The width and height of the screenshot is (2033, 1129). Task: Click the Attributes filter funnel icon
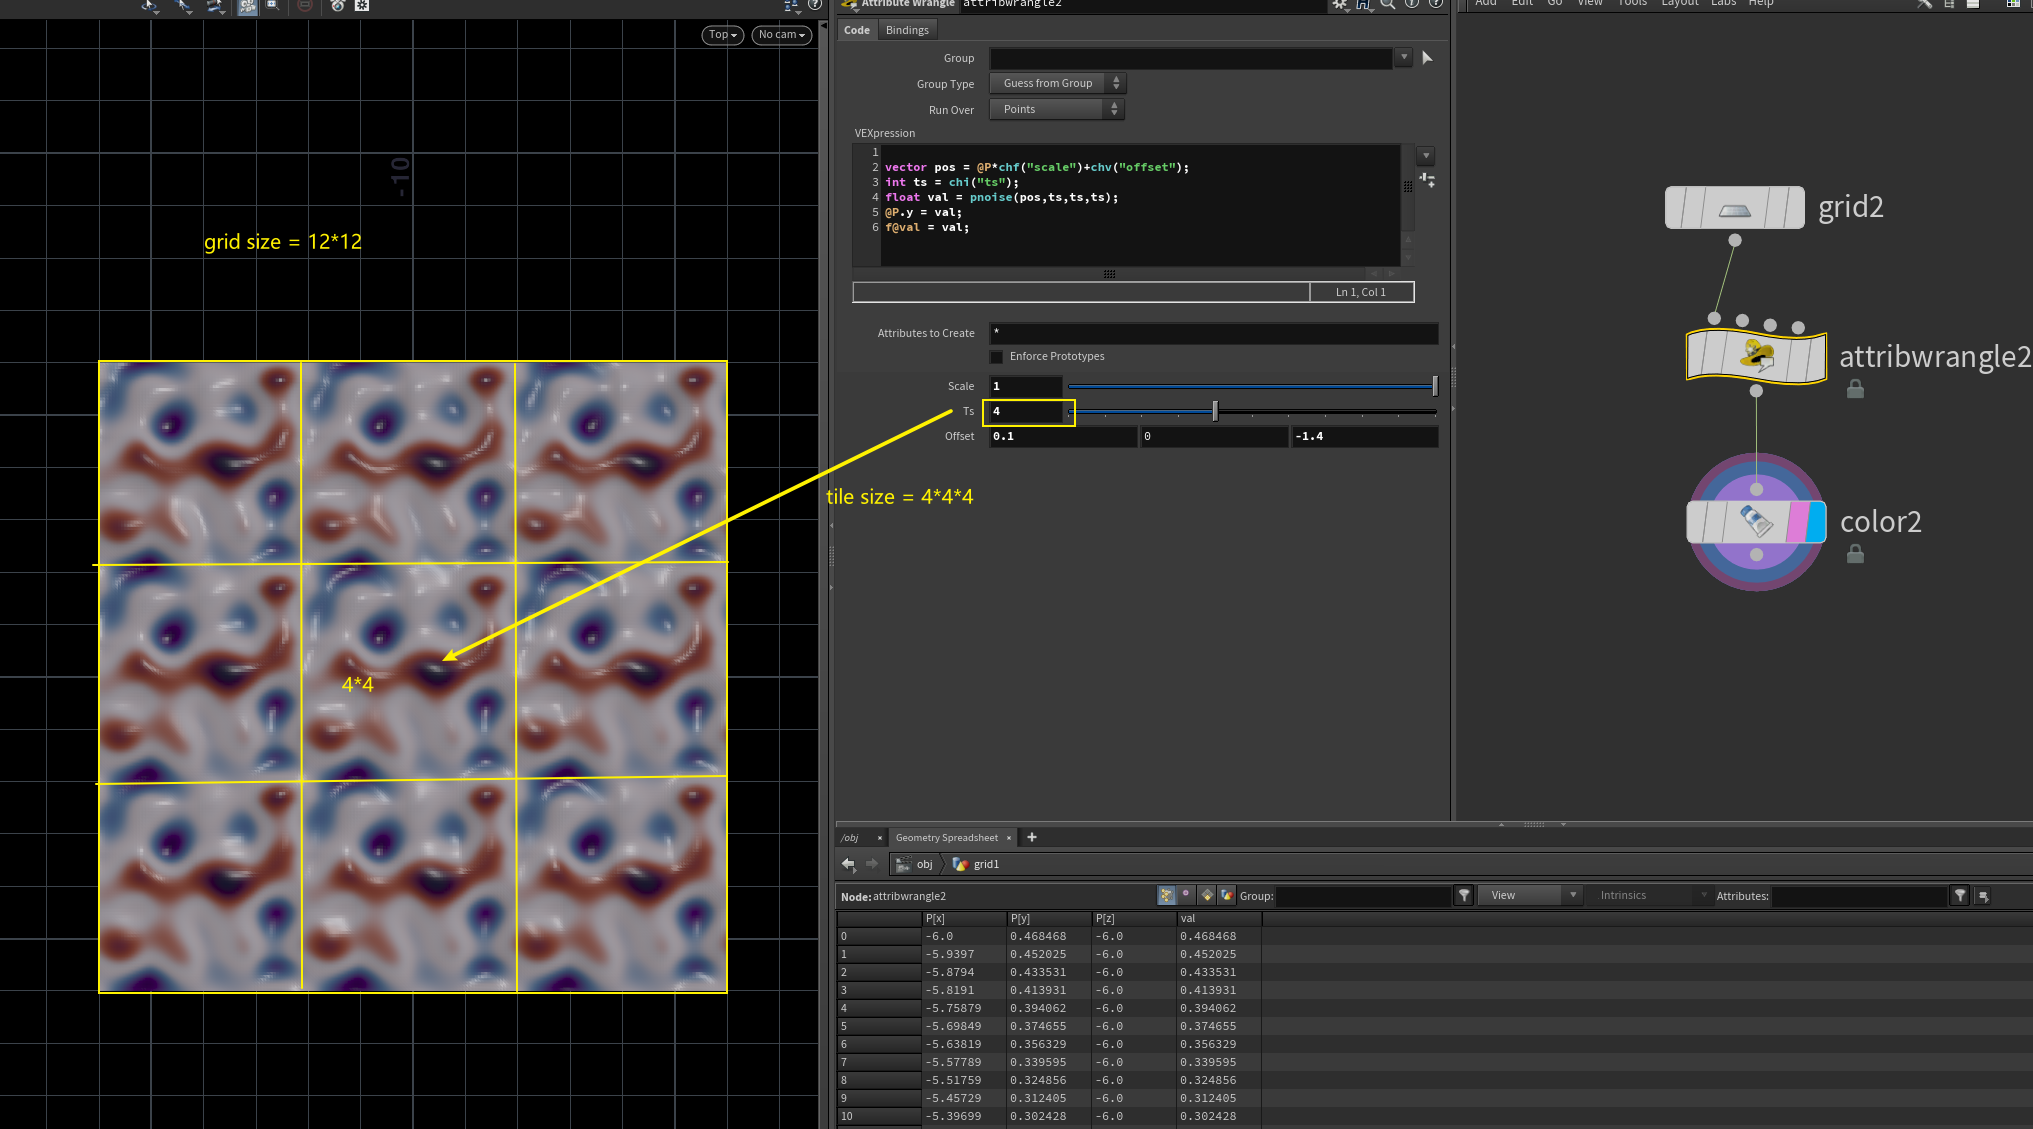(1960, 895)
